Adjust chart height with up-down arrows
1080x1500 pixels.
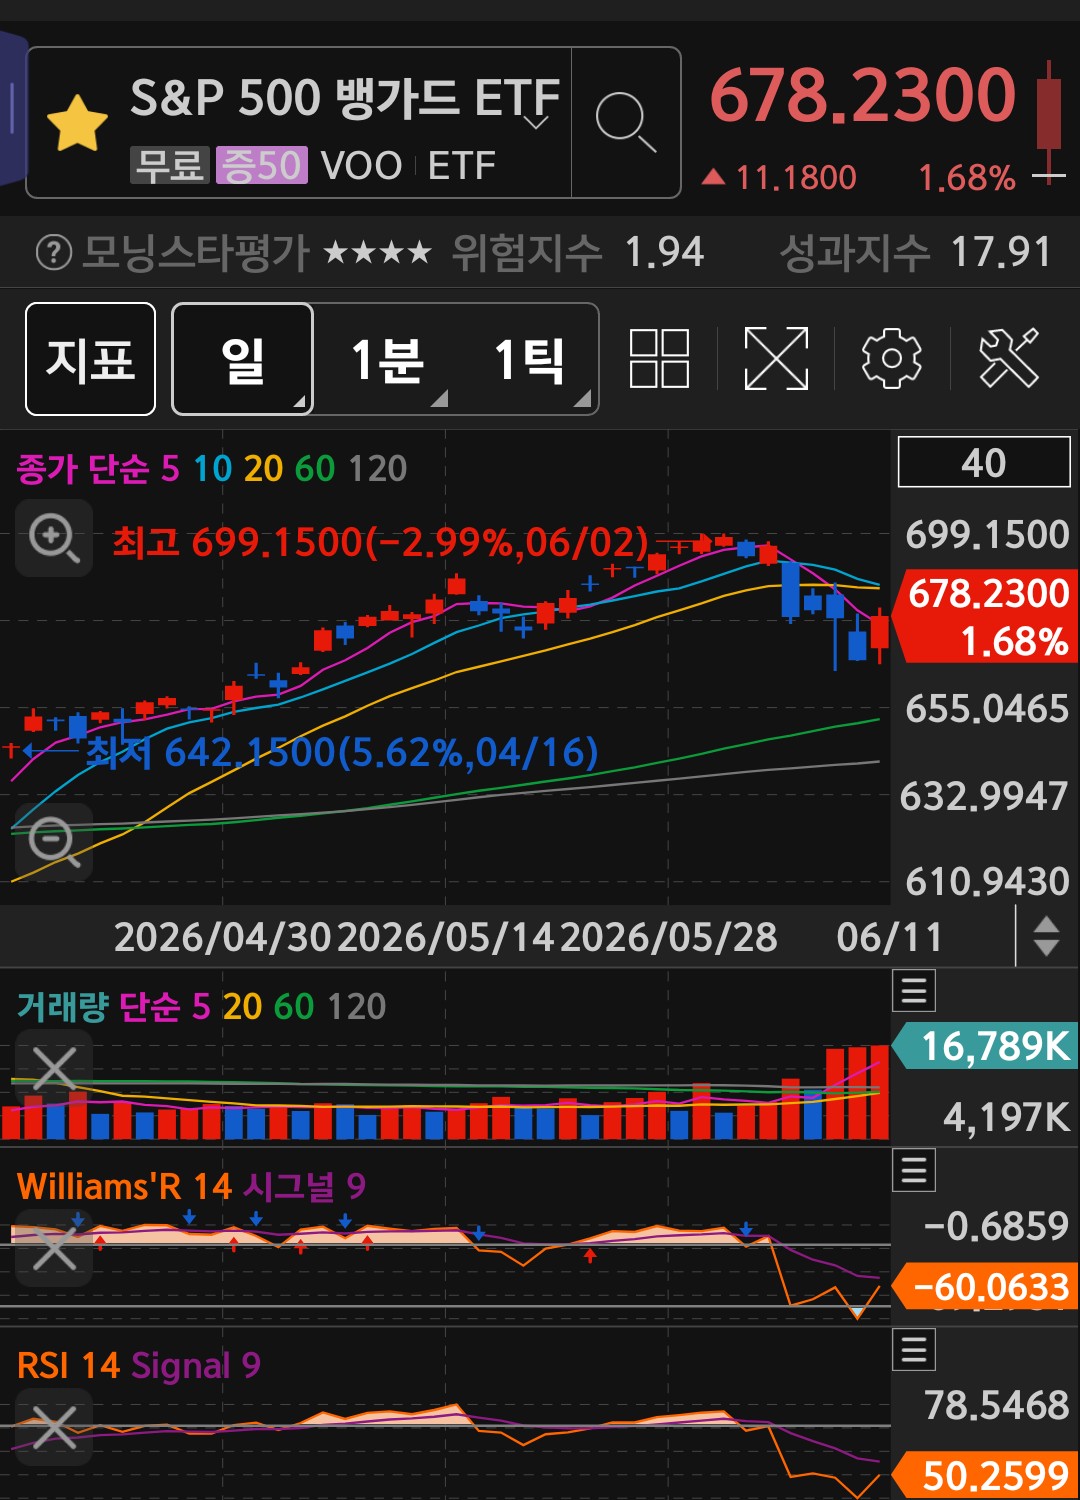click(x=1046, y=936)
